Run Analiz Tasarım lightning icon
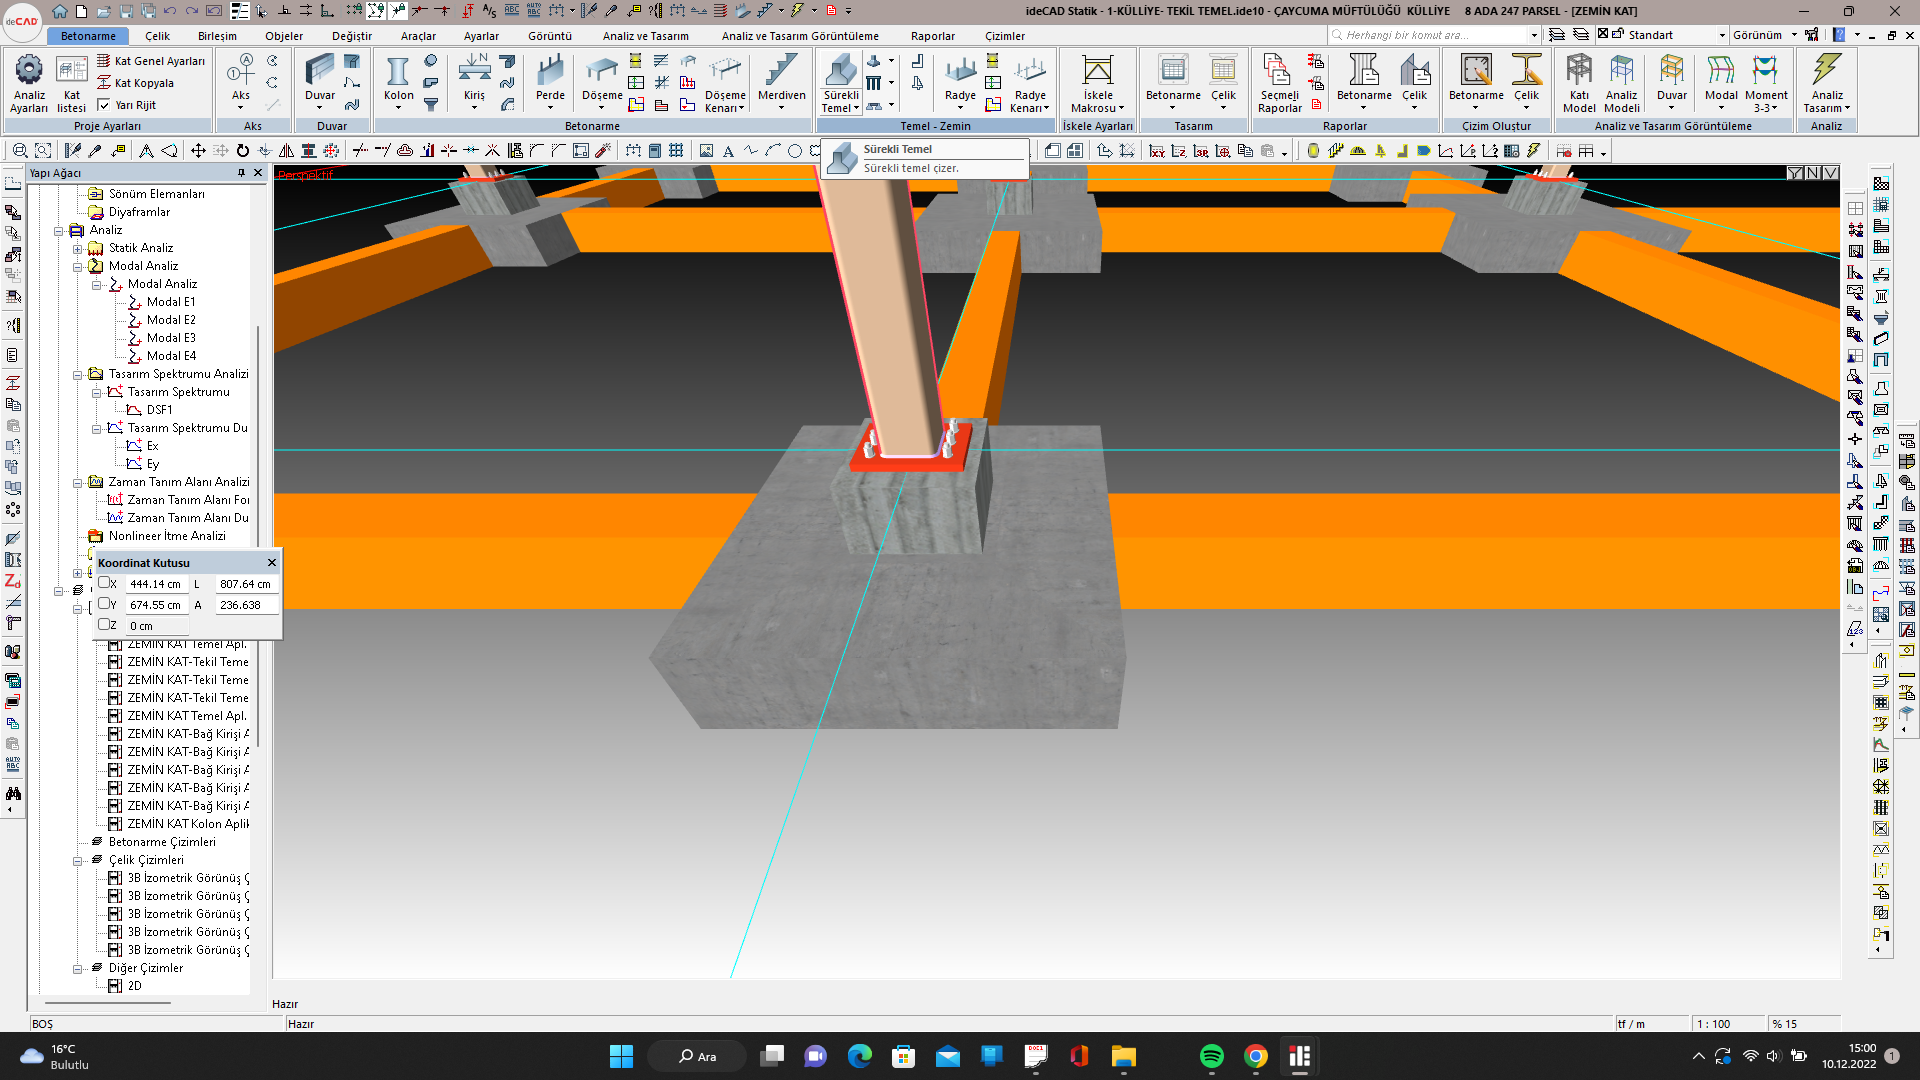 [1826, 83]
